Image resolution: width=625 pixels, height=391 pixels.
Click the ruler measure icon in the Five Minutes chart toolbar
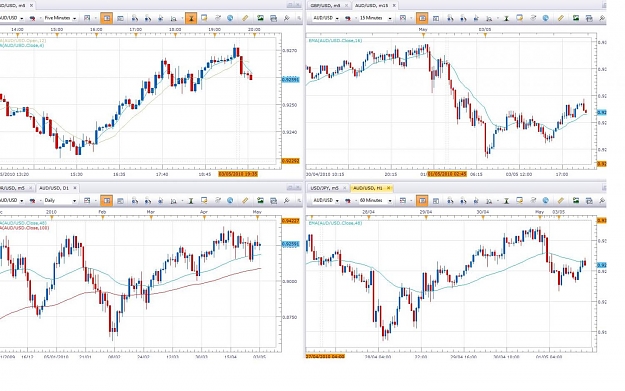[245, 18]
